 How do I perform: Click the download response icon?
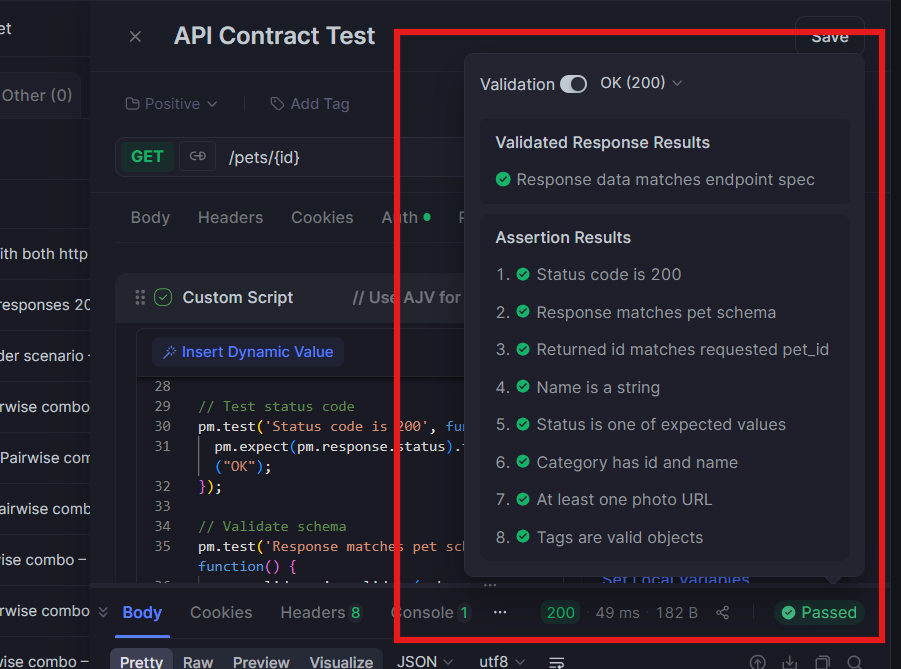click(x=791, y=661)
